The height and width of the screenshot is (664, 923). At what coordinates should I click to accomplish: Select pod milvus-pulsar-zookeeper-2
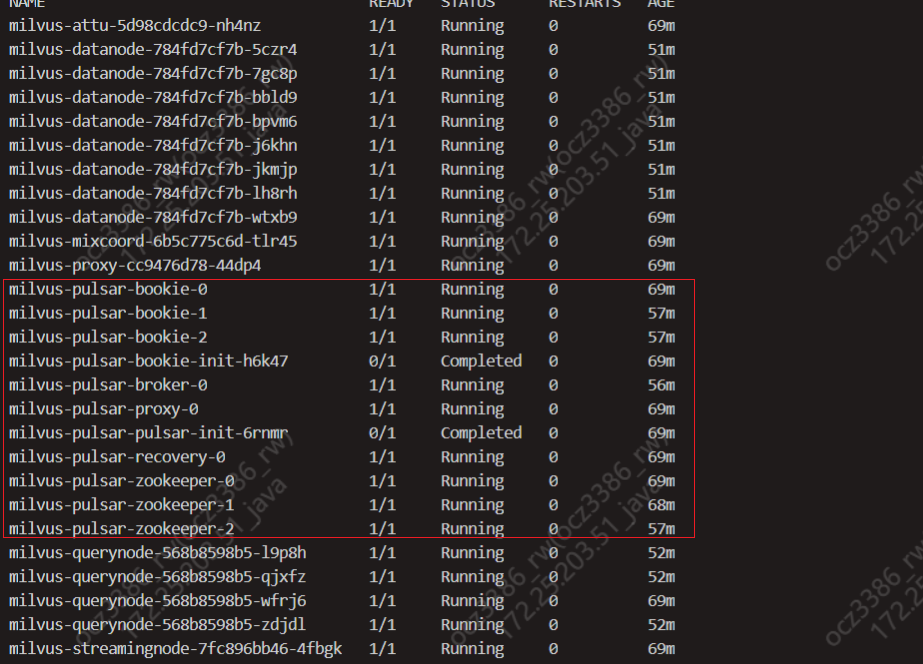coord(121,529)
